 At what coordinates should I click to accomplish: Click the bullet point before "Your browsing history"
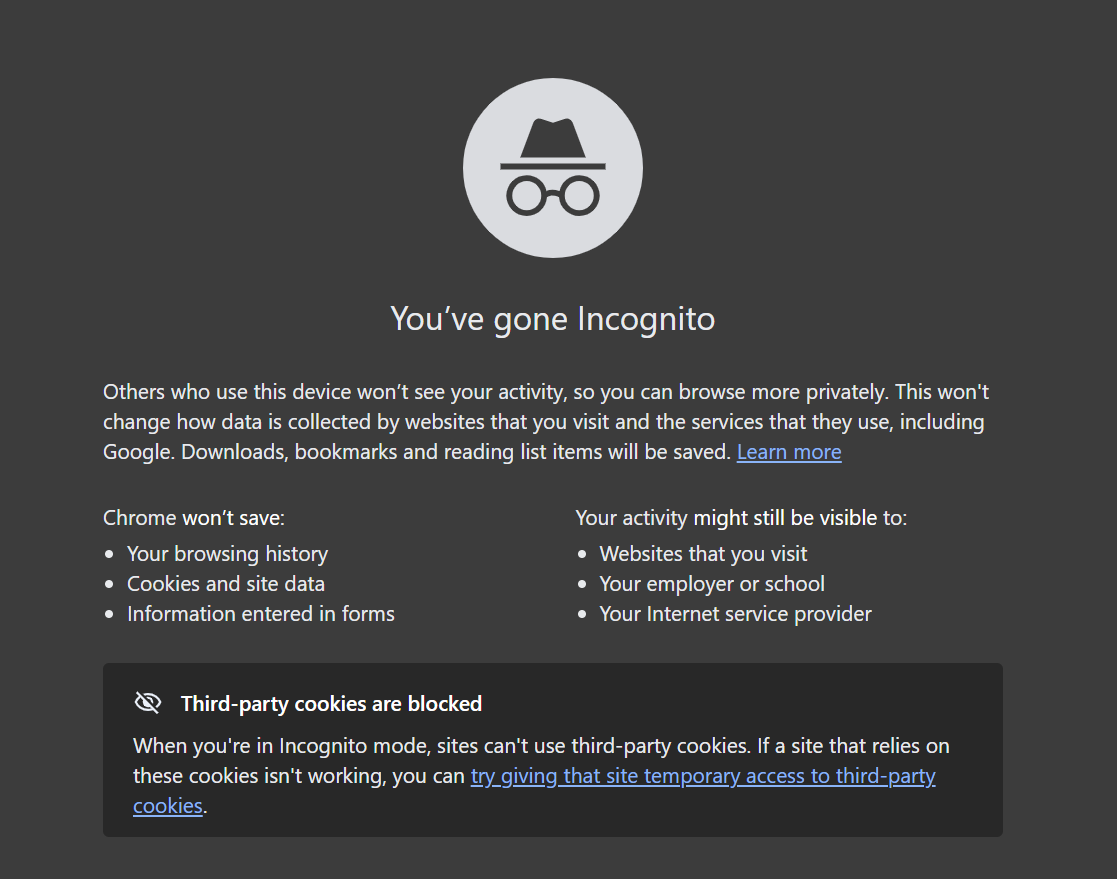click(110, 554)
